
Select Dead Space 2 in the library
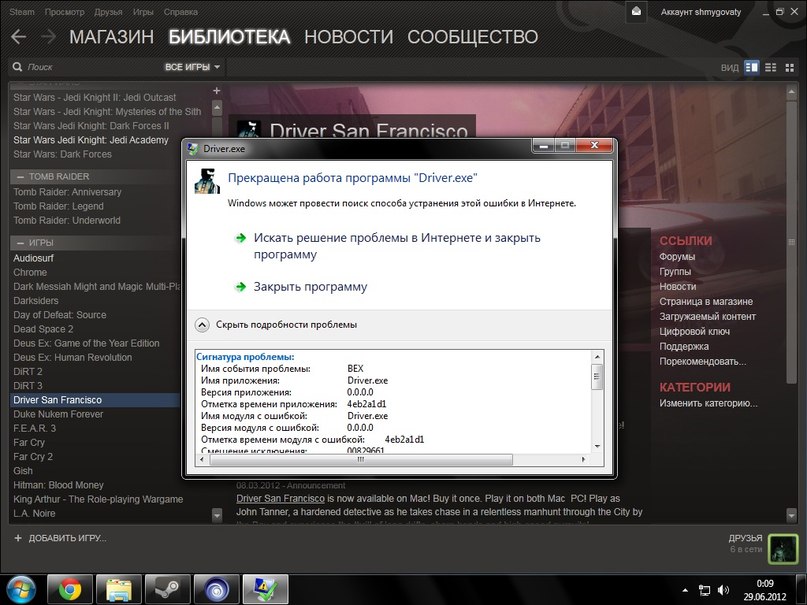tap(43, 329)
